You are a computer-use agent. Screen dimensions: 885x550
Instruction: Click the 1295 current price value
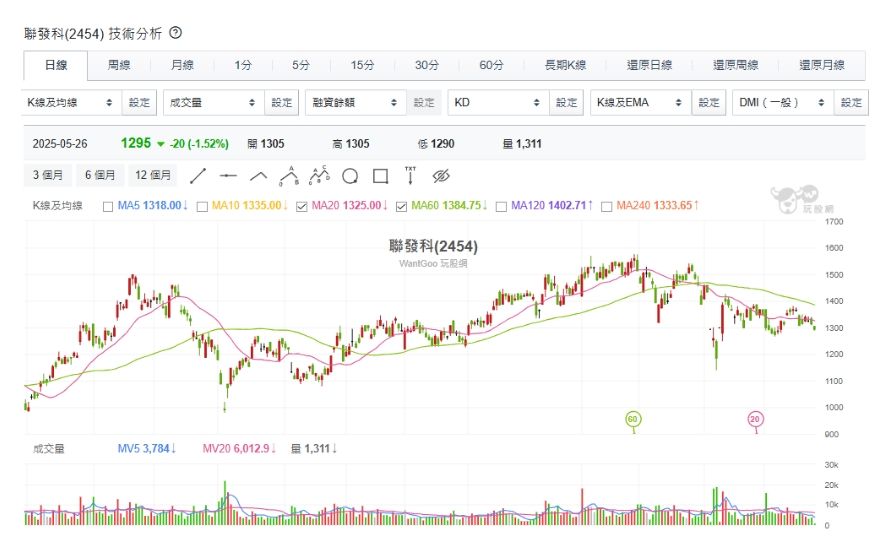pyautogui.click(x=136, y=143)
